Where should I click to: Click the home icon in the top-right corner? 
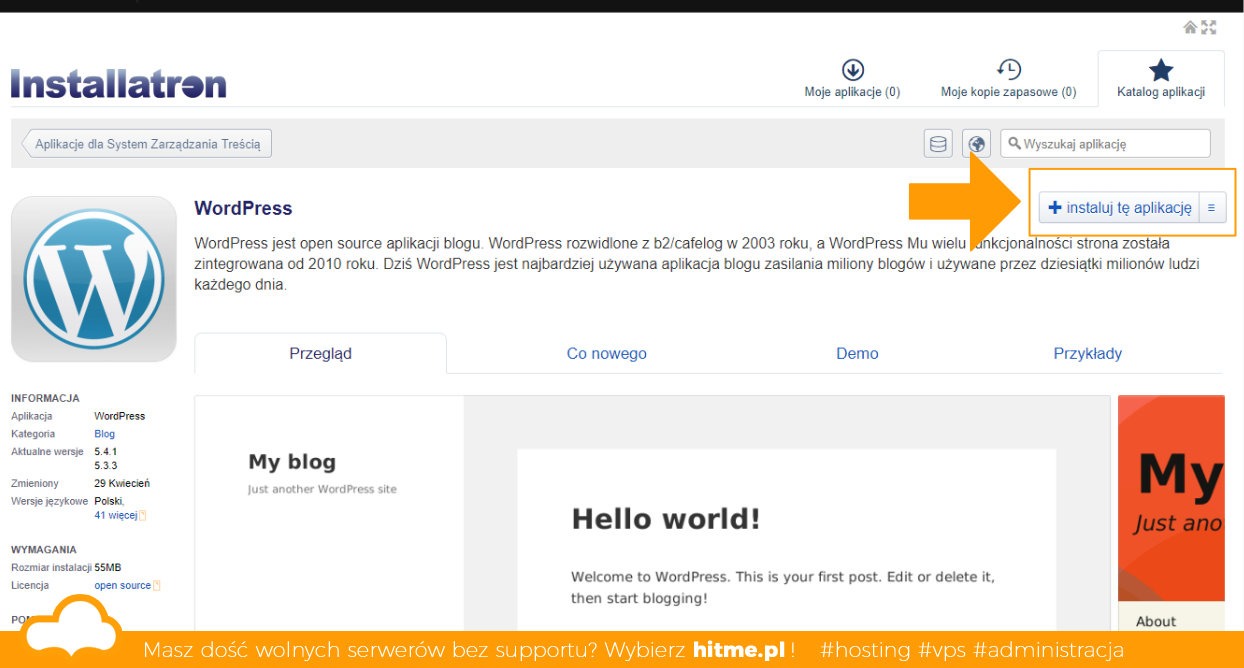click(1188, 27)
